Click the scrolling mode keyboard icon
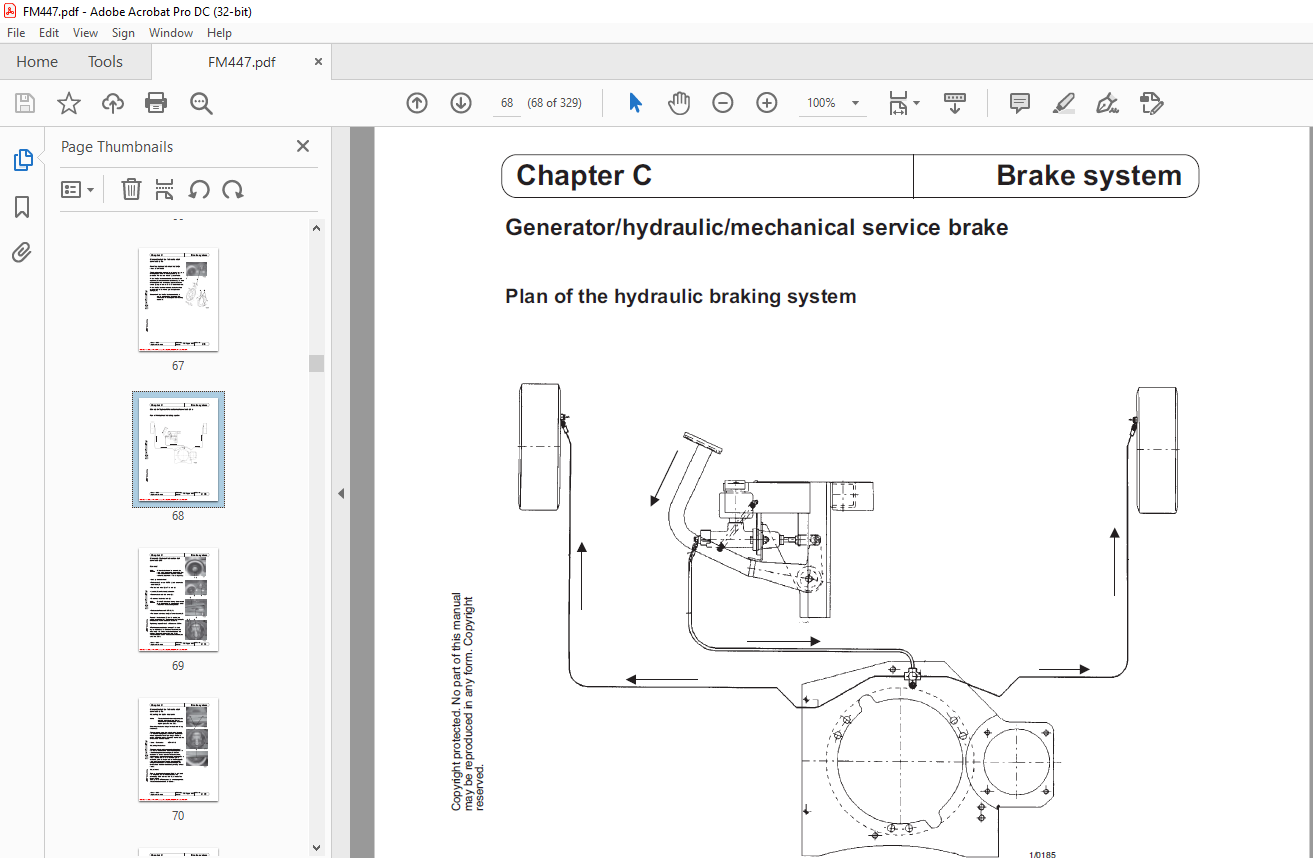This screenshot has width=1313, height=858. [x=955, y=103]
